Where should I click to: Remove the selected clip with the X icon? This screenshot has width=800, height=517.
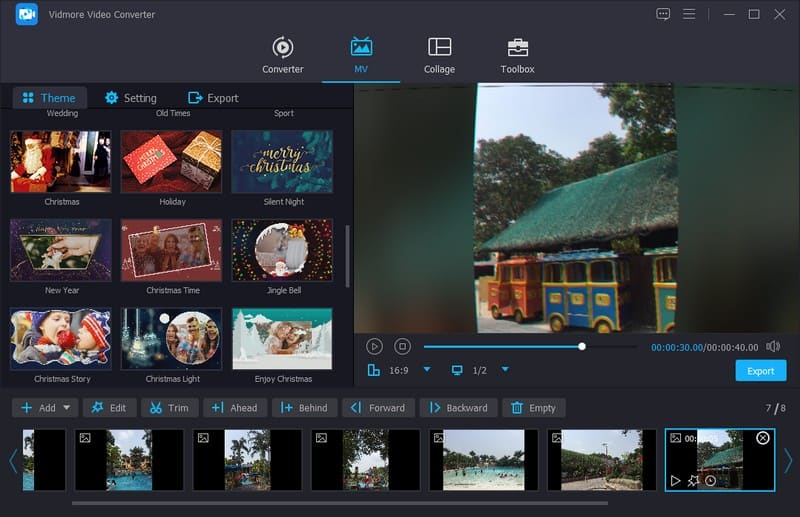tap(763, 438)
